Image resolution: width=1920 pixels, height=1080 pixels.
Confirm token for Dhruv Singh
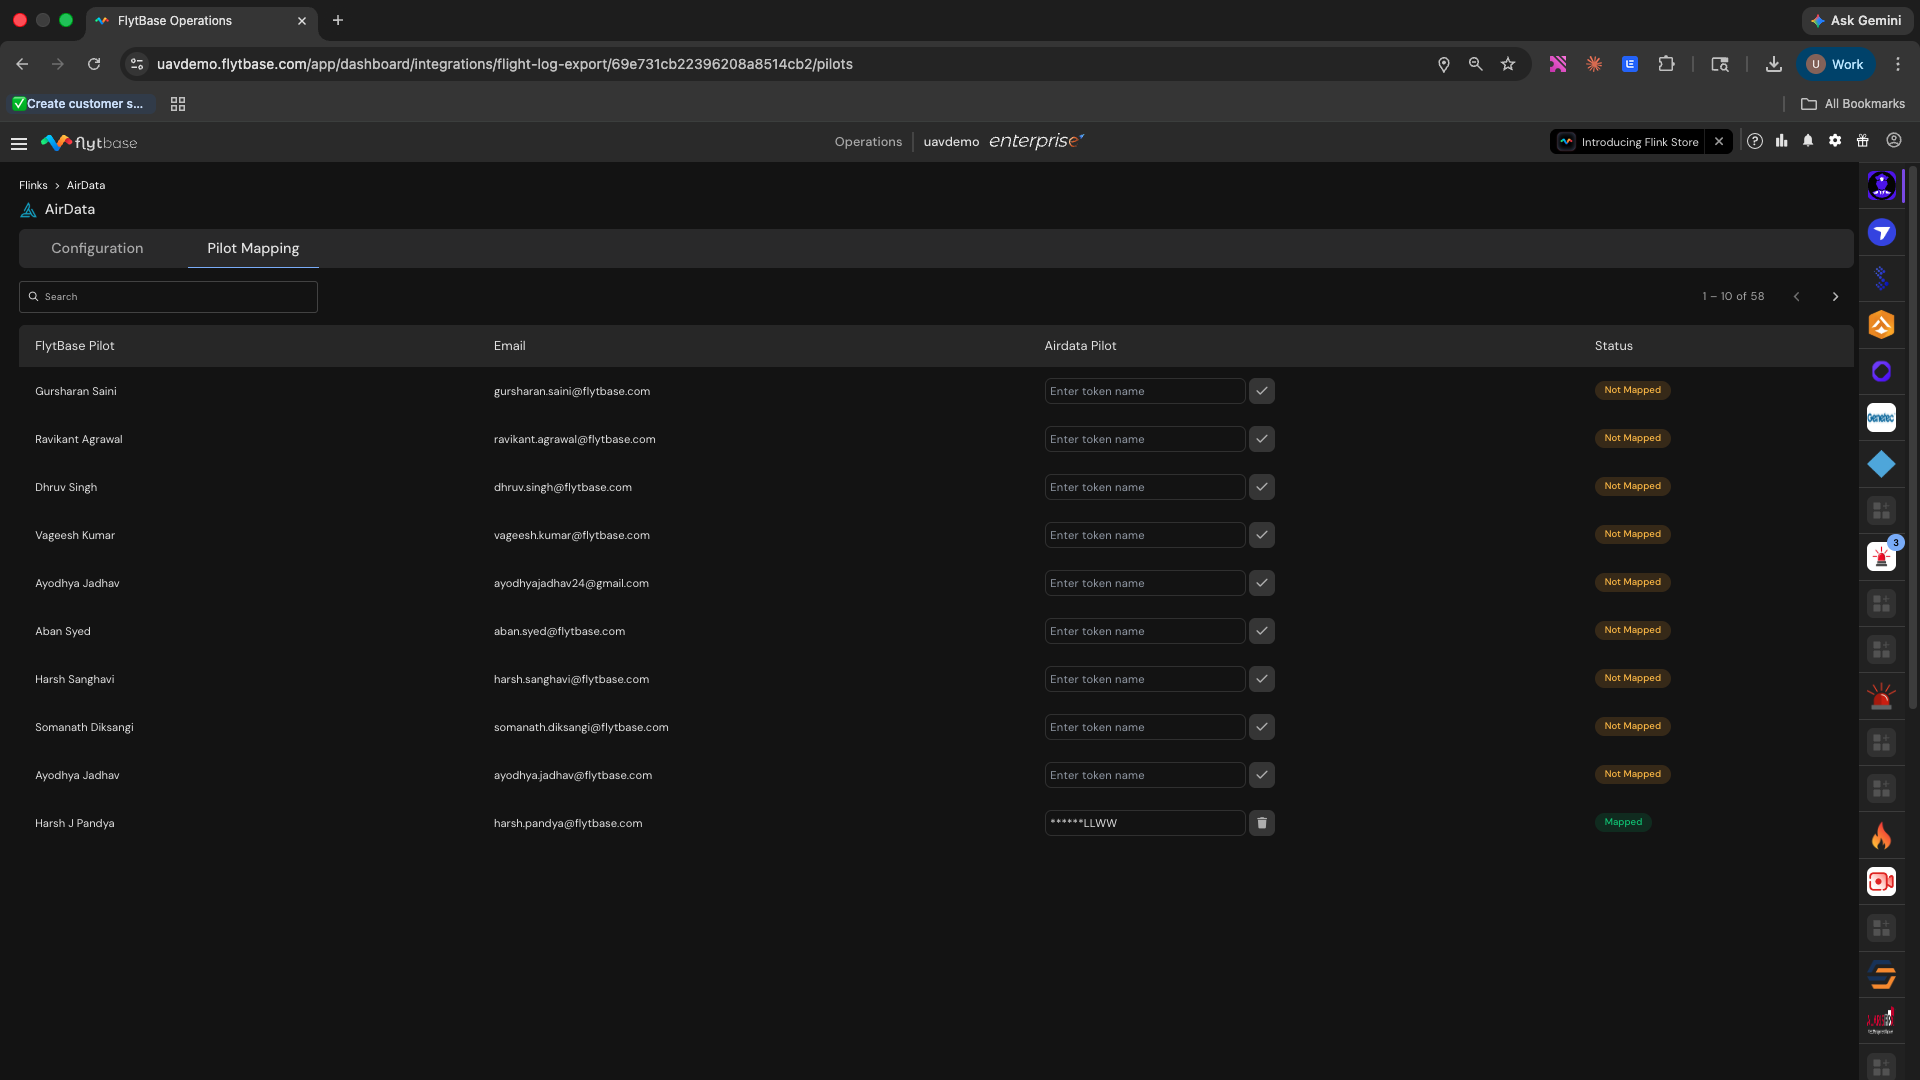coord(1262,487)
